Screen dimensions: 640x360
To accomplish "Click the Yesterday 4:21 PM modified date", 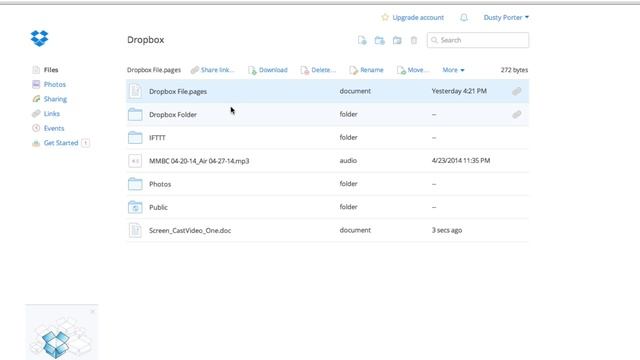I will [459, 91].
